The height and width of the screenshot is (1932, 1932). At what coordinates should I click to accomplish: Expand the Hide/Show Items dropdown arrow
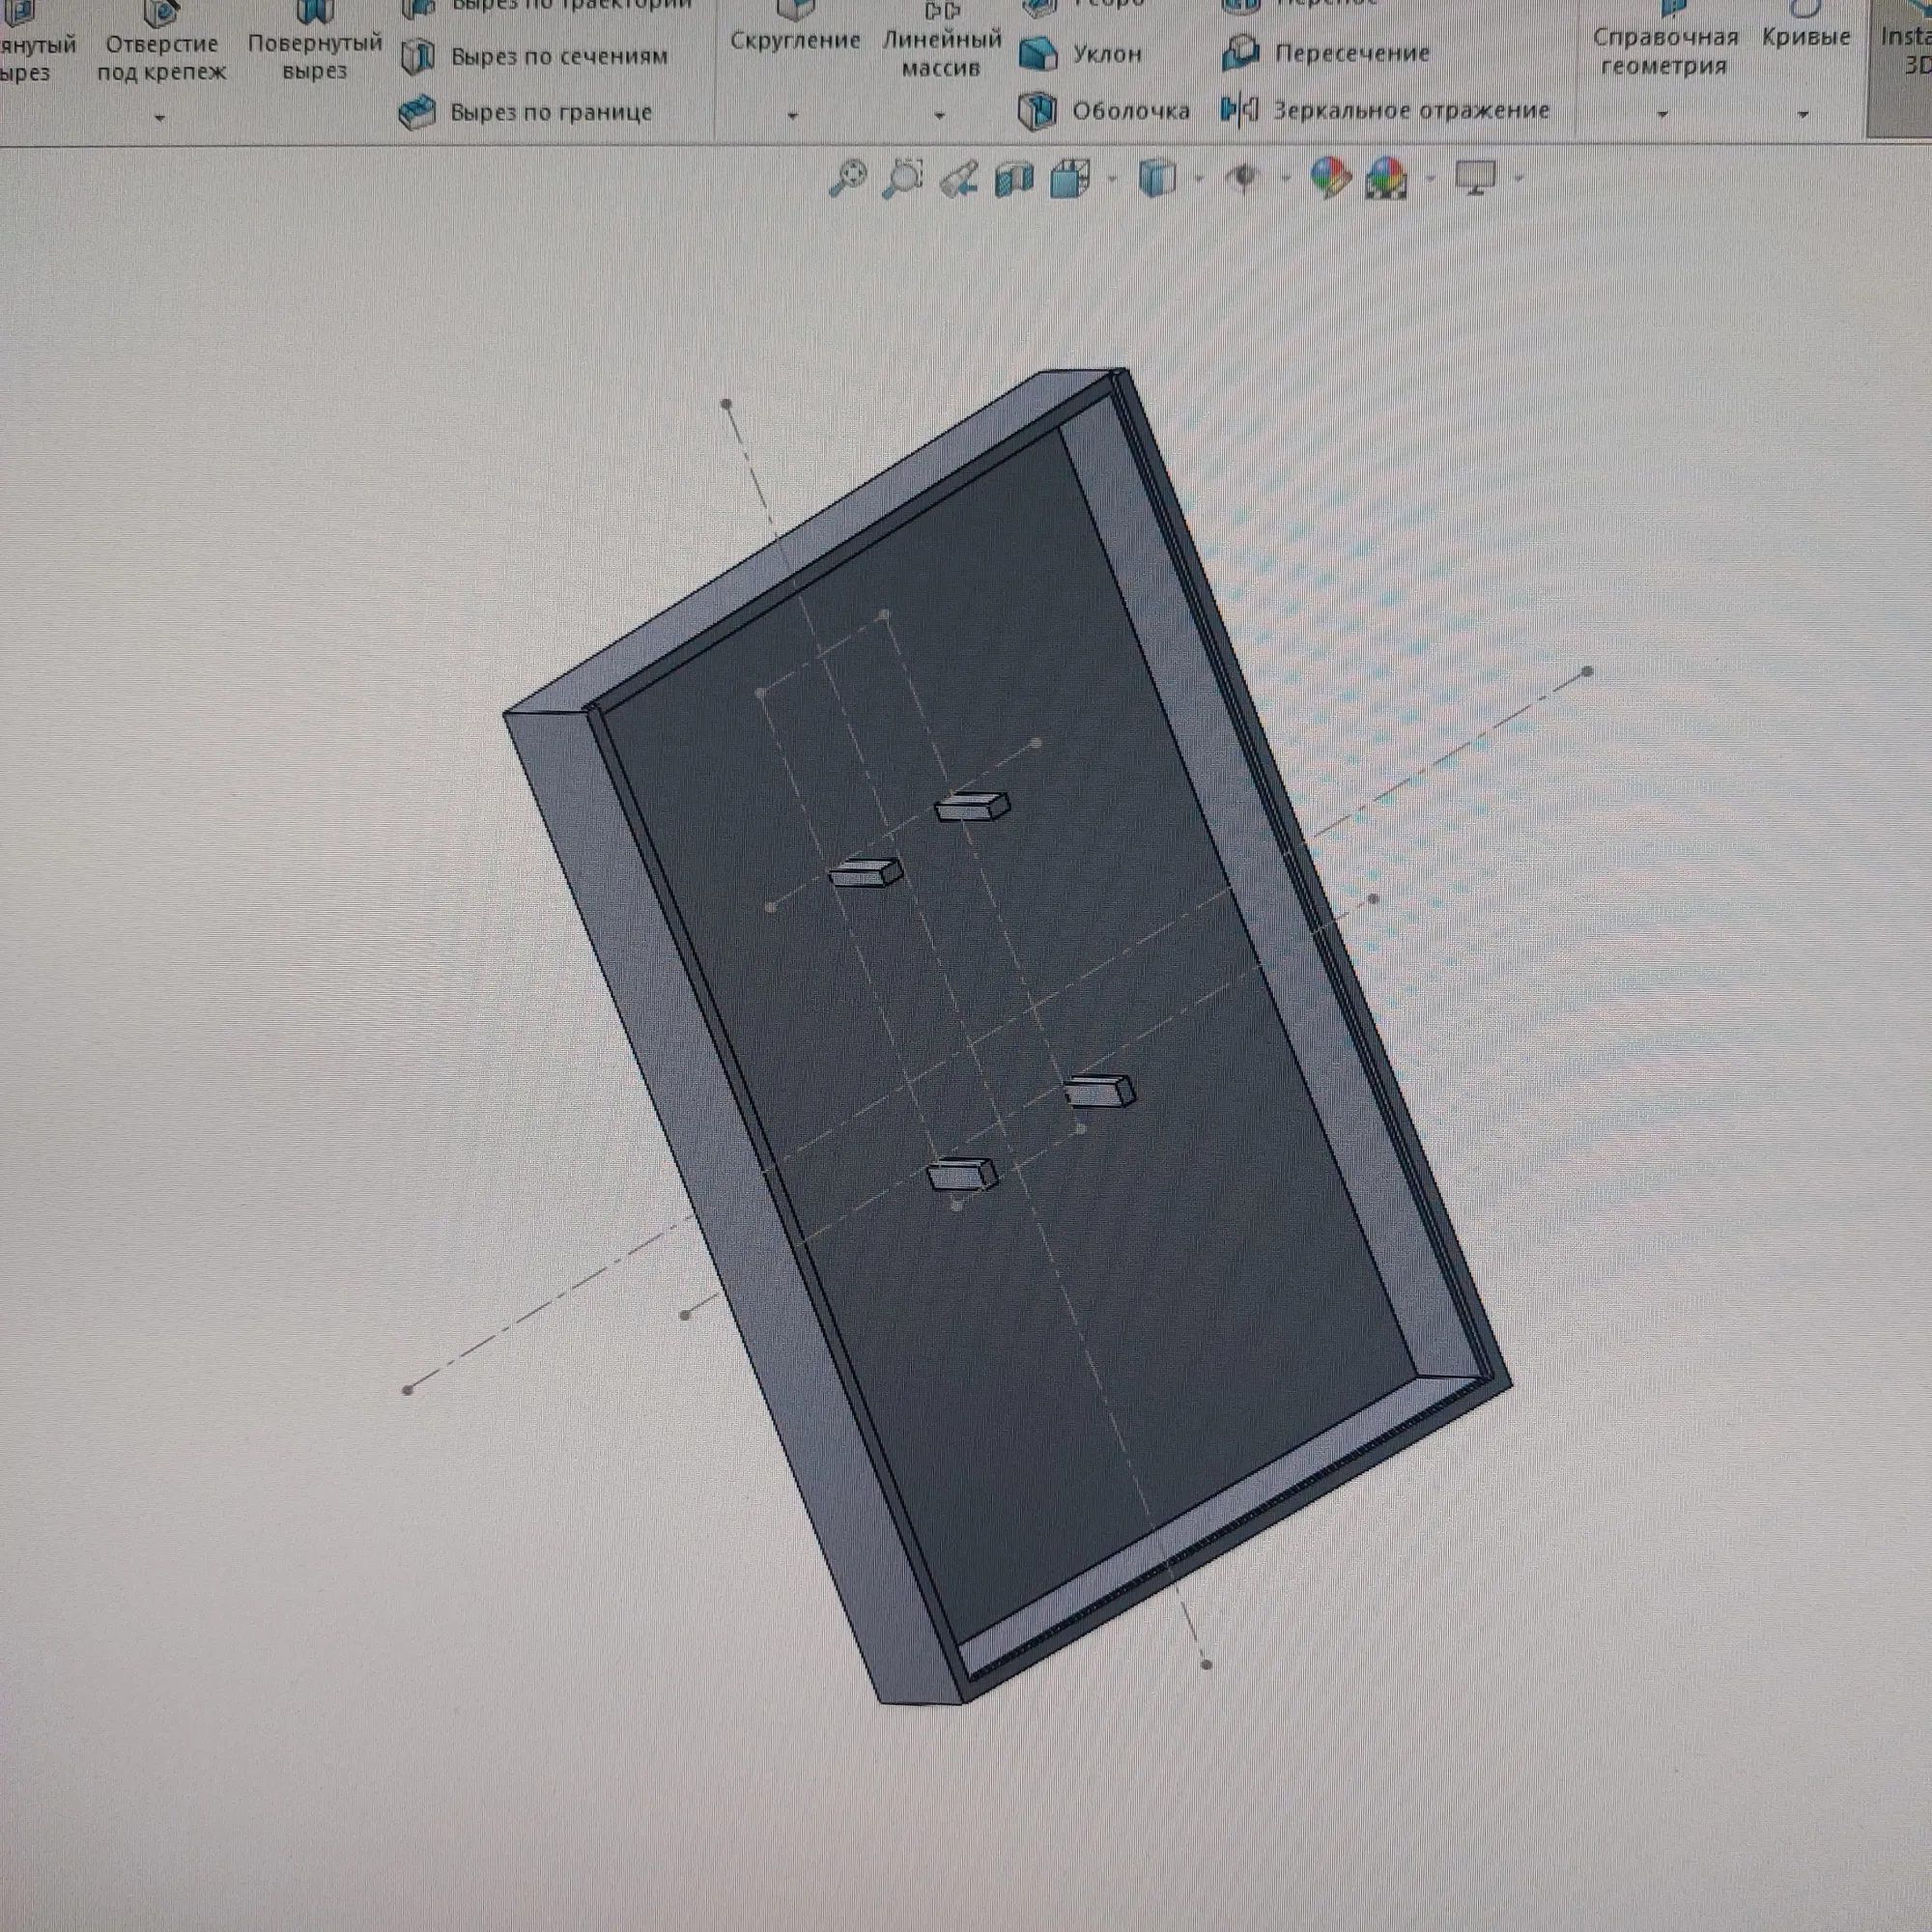[x=1286, y=180]
